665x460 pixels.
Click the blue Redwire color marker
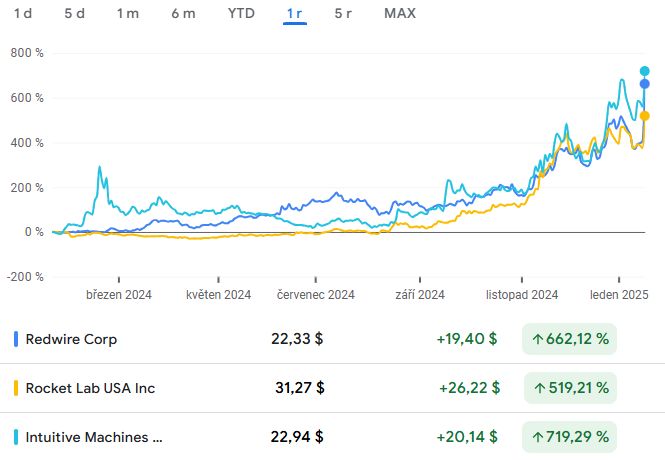16,339
